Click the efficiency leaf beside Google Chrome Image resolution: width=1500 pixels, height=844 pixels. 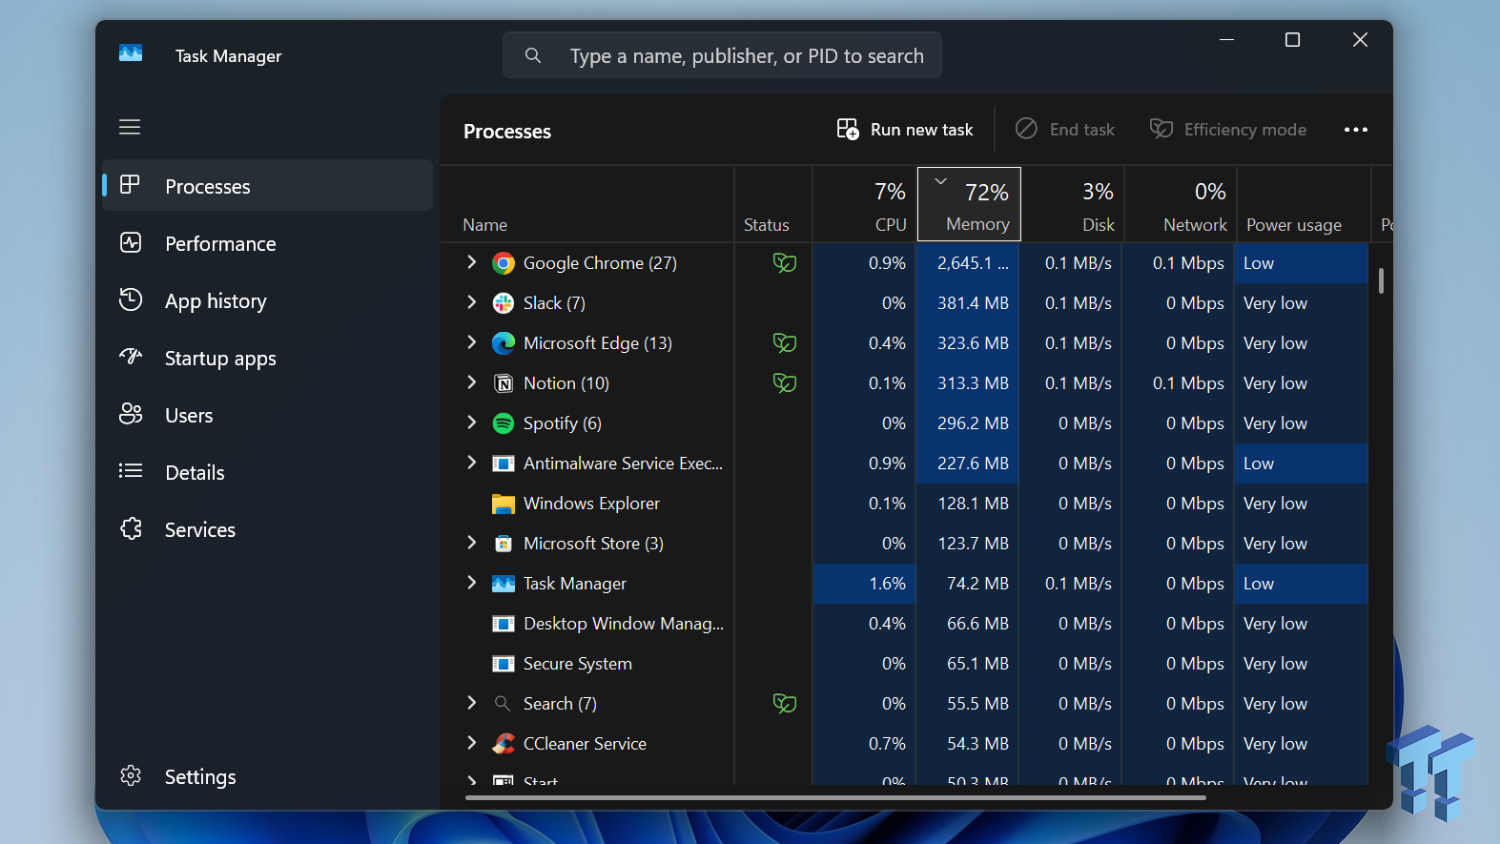pos(785,262)
